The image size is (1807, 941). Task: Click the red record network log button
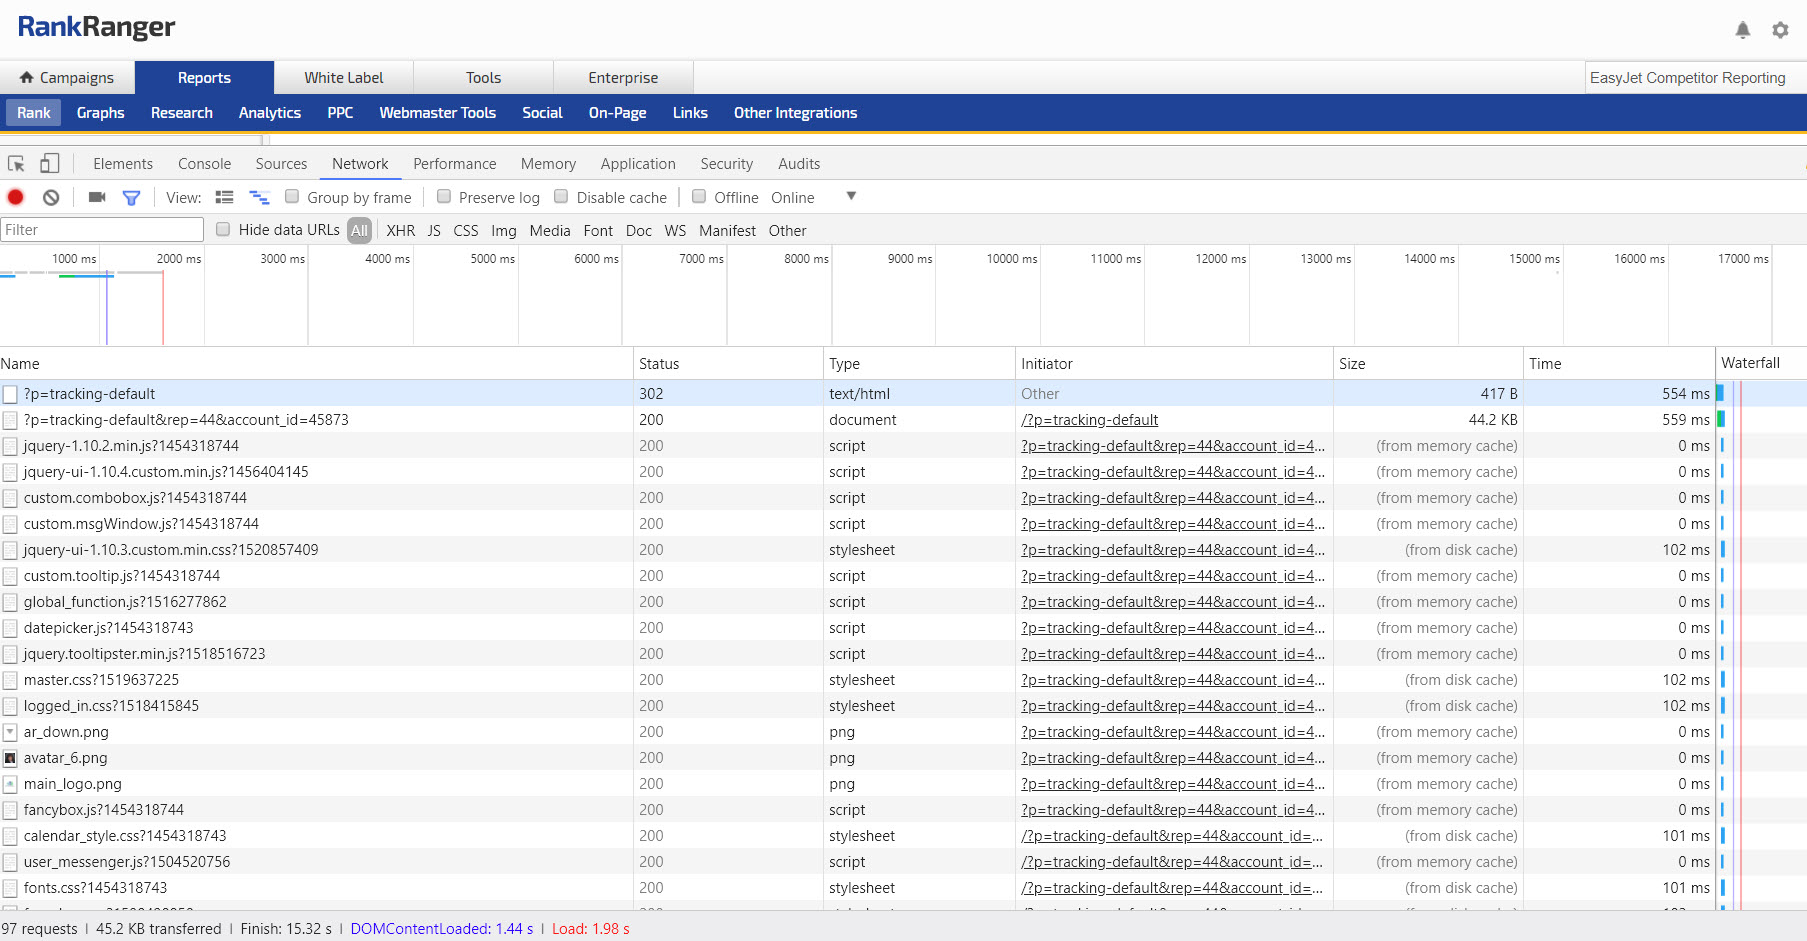16,197
